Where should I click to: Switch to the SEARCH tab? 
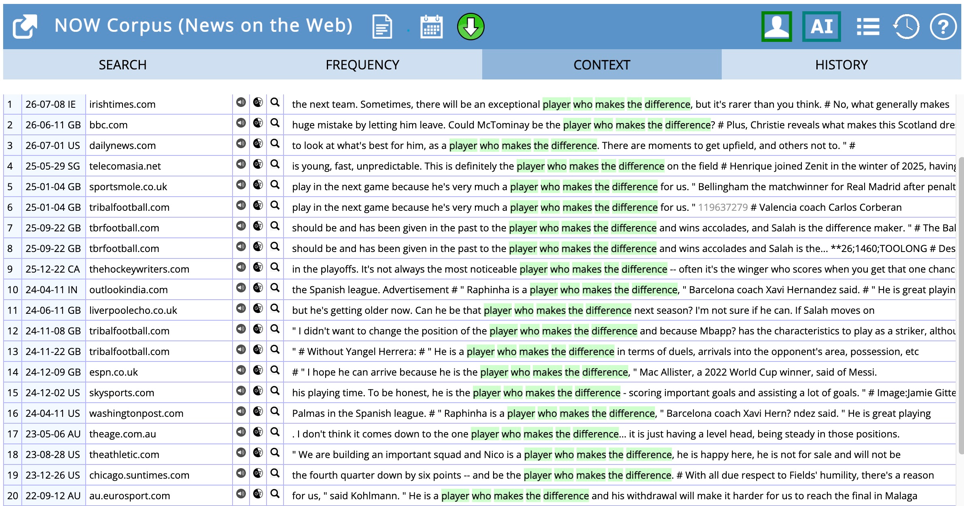click(122, 65)
